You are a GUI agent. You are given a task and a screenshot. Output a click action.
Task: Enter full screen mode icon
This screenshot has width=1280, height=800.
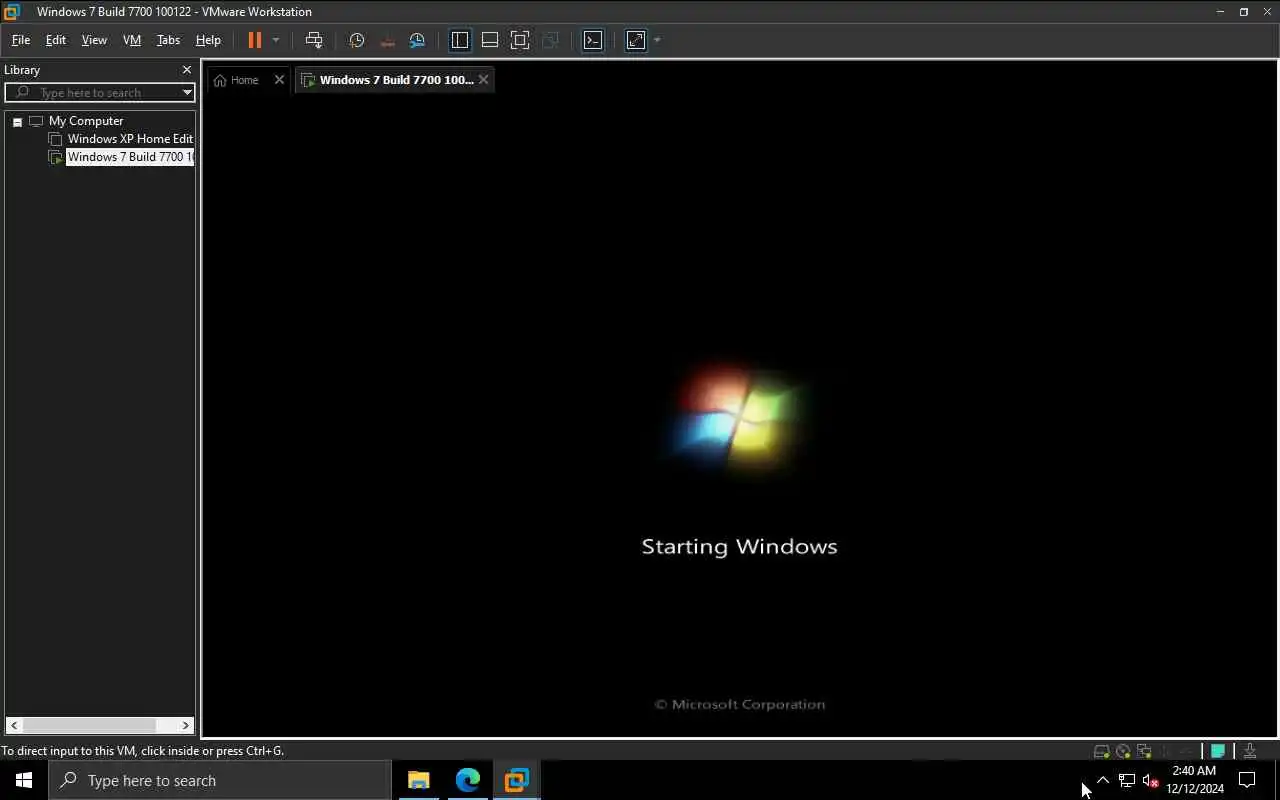tap(520, 40)
